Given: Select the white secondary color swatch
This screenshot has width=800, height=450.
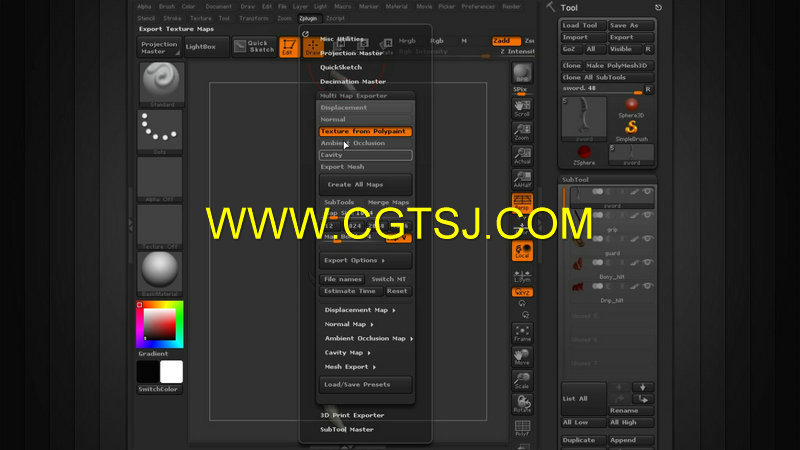Looking at the screenshot, I should coord(171,371).
